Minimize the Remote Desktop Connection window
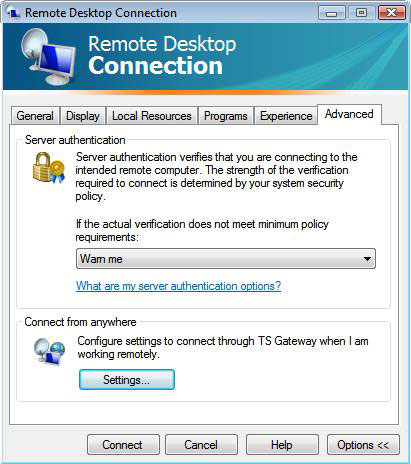 click(x=331, y=13)
